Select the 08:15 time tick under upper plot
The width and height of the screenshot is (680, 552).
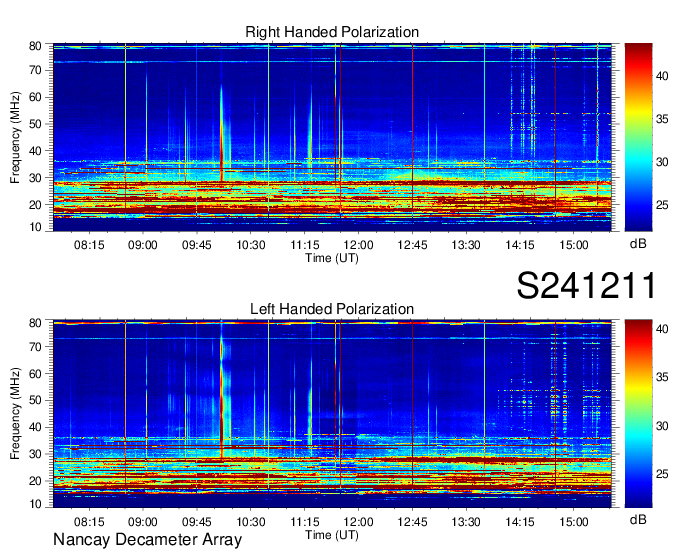tap(89, 245)
